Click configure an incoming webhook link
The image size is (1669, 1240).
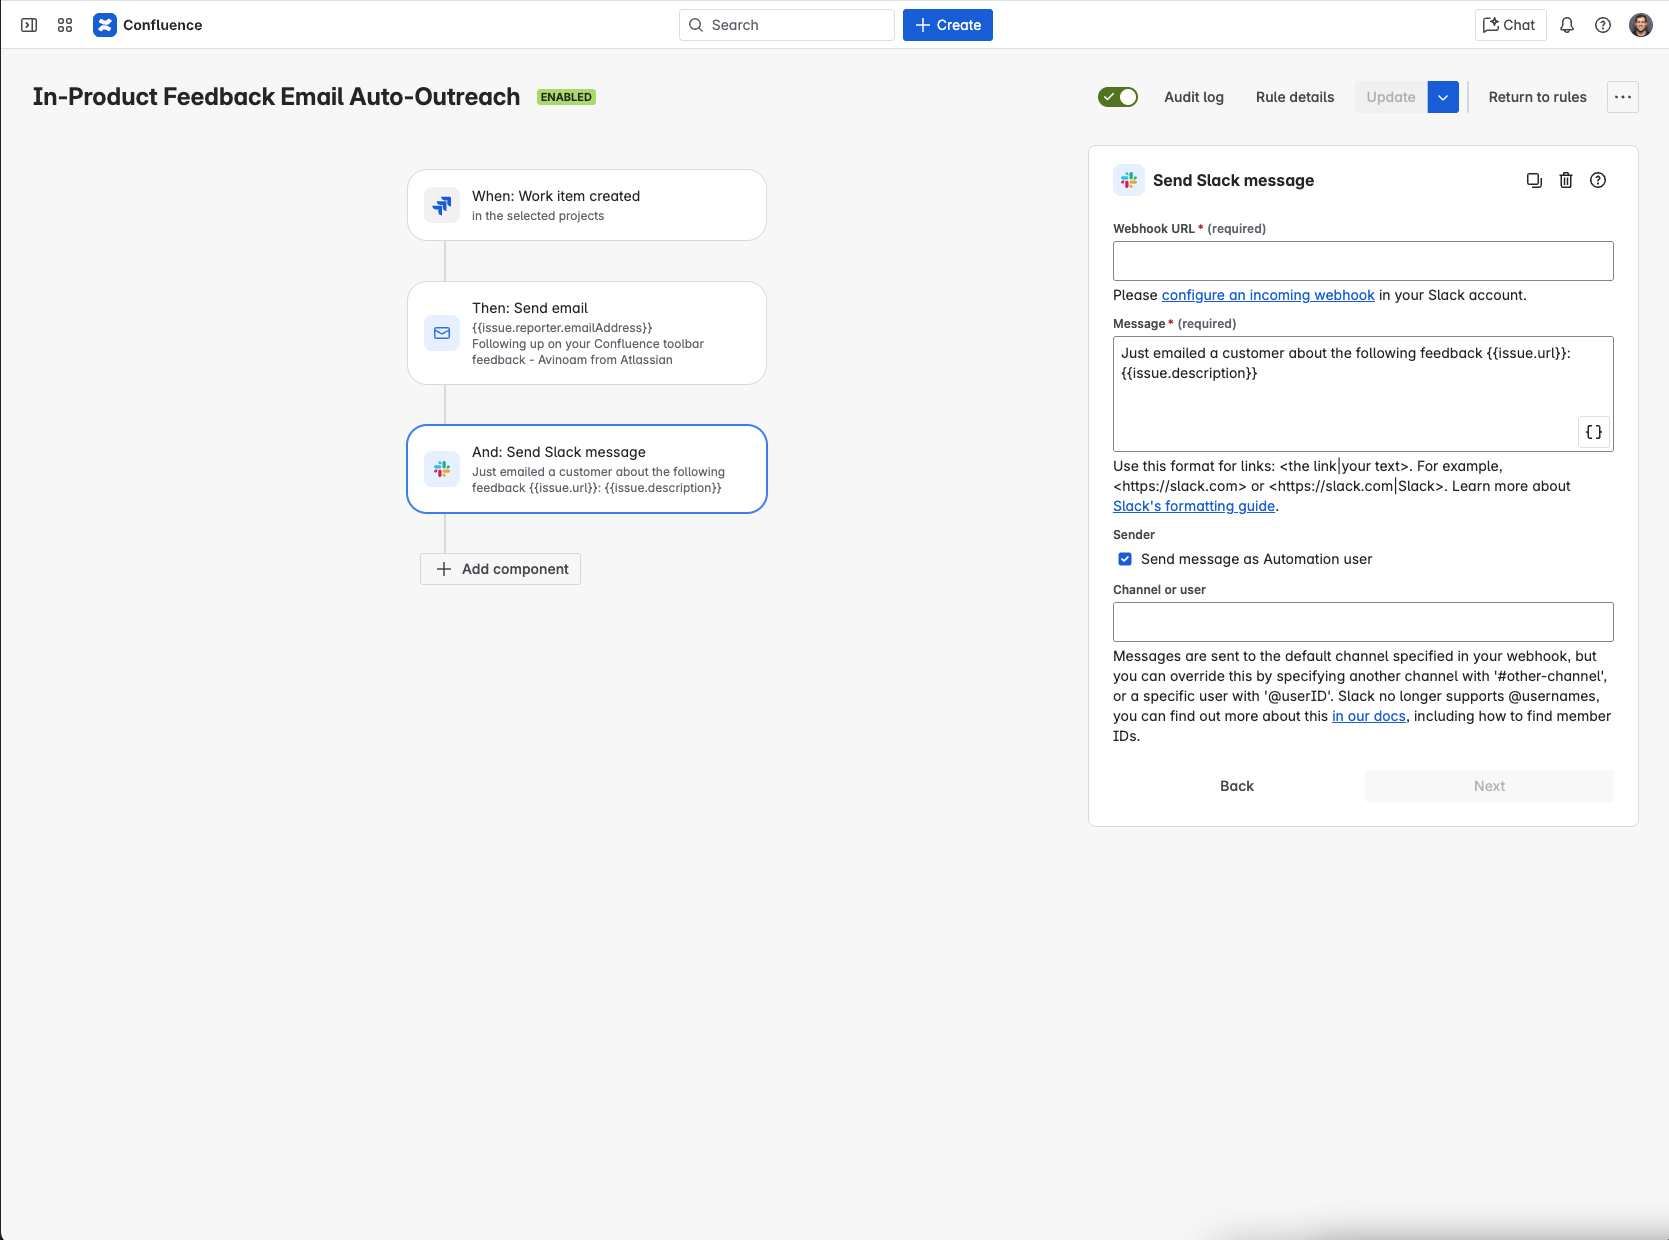pos(1267,295)
